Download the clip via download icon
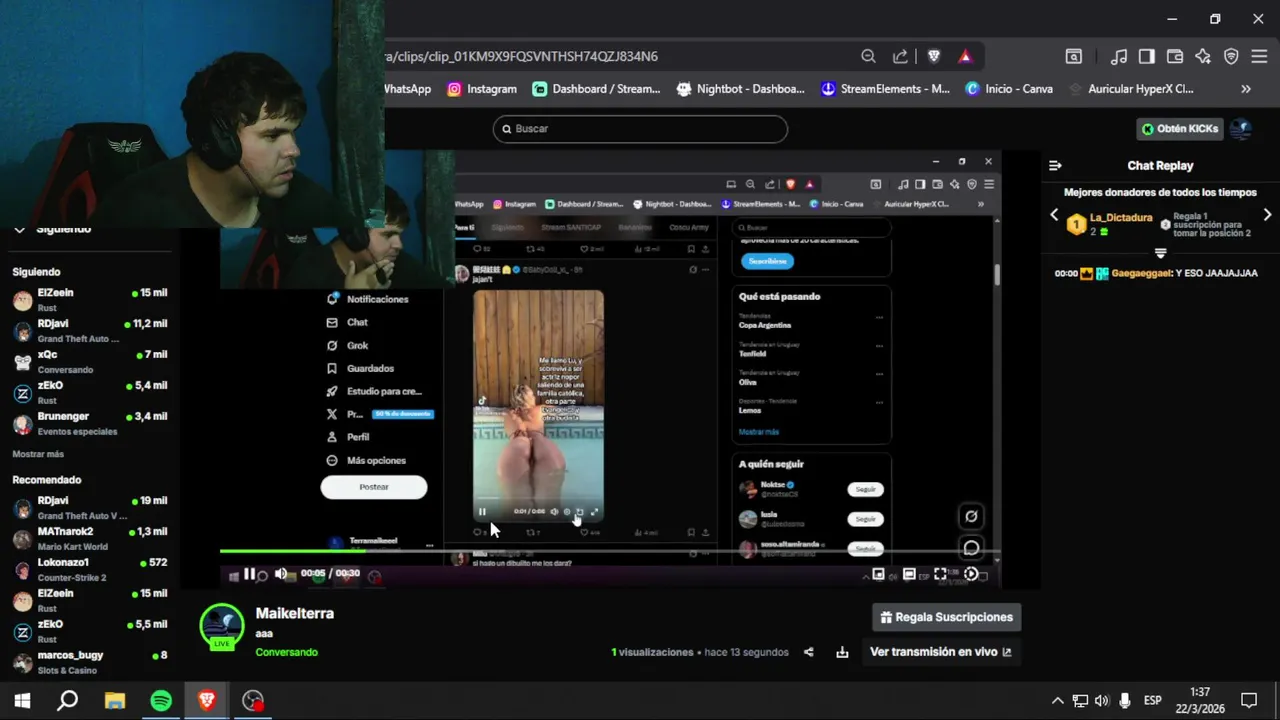 tap(842, 652)
